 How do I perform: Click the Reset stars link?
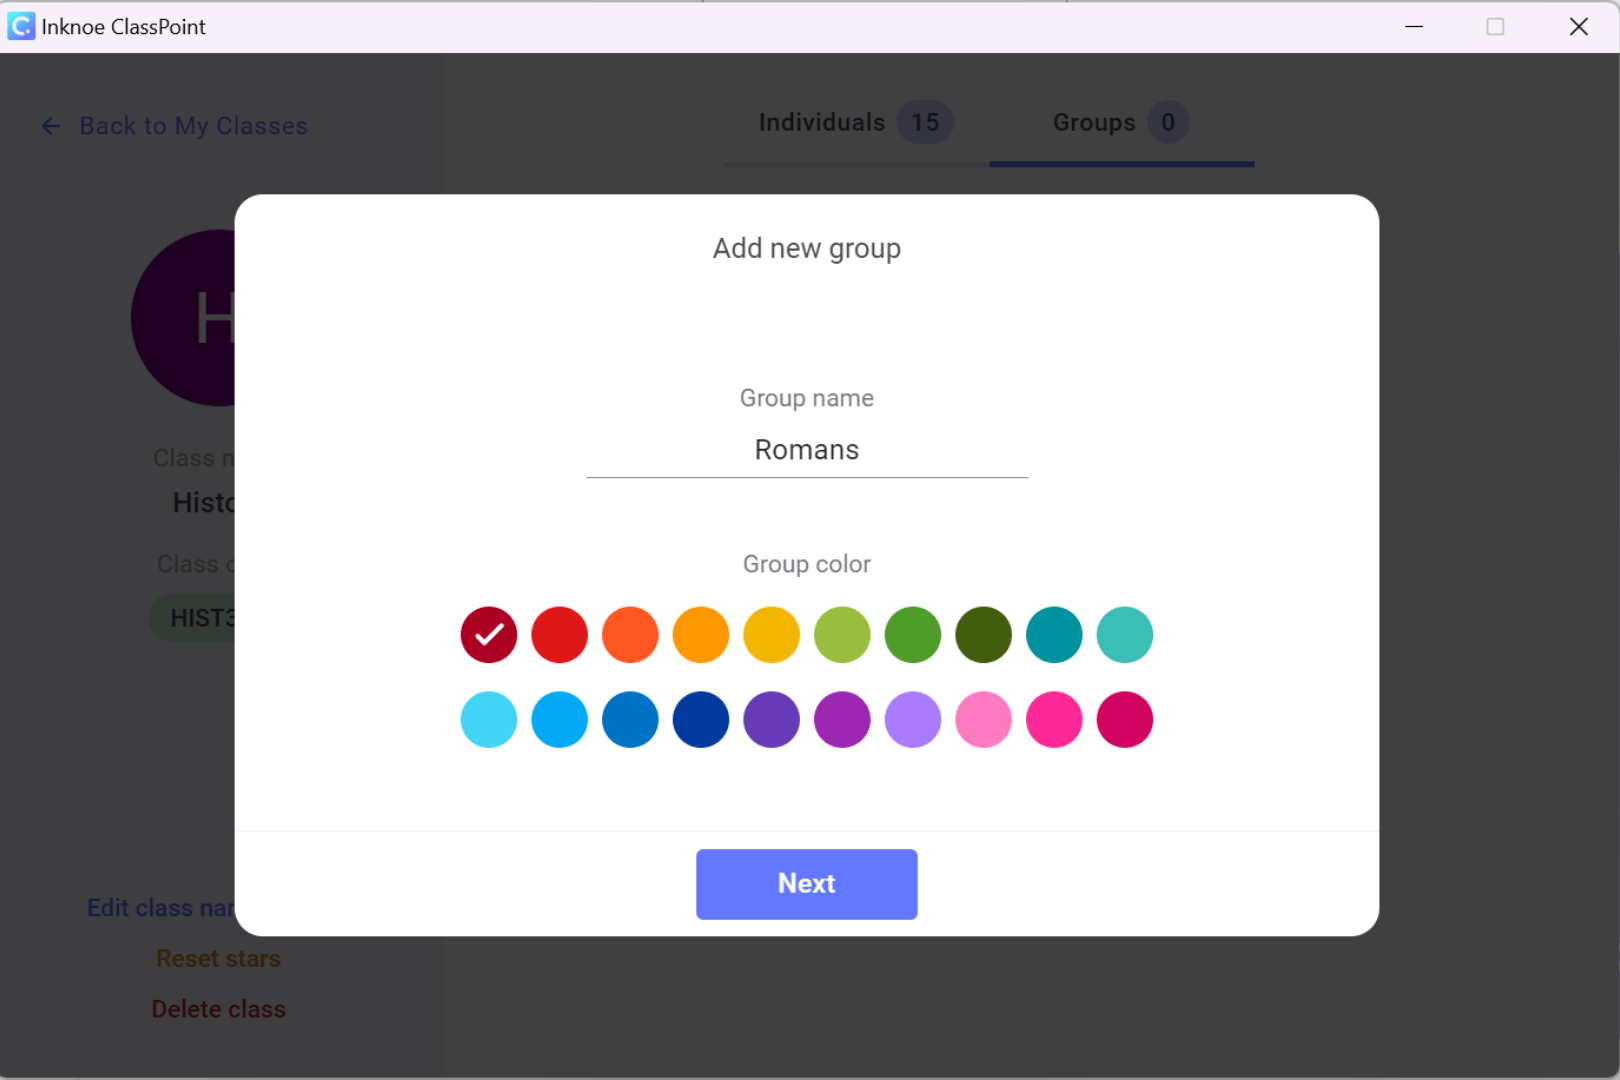[x=218, y=959]
